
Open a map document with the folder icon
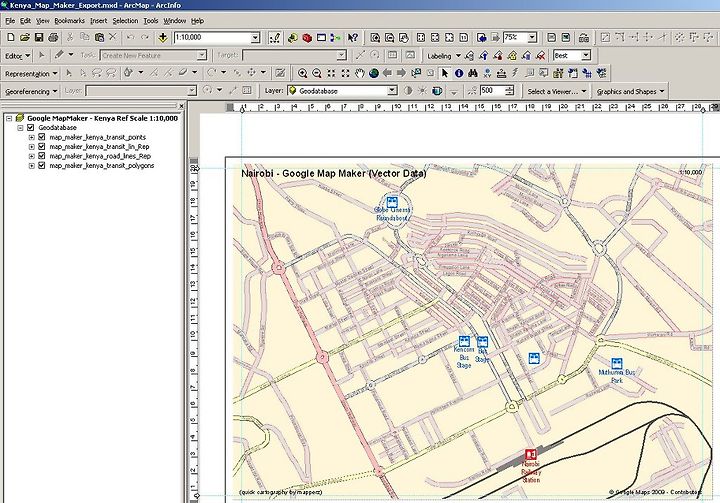[25, 37]
